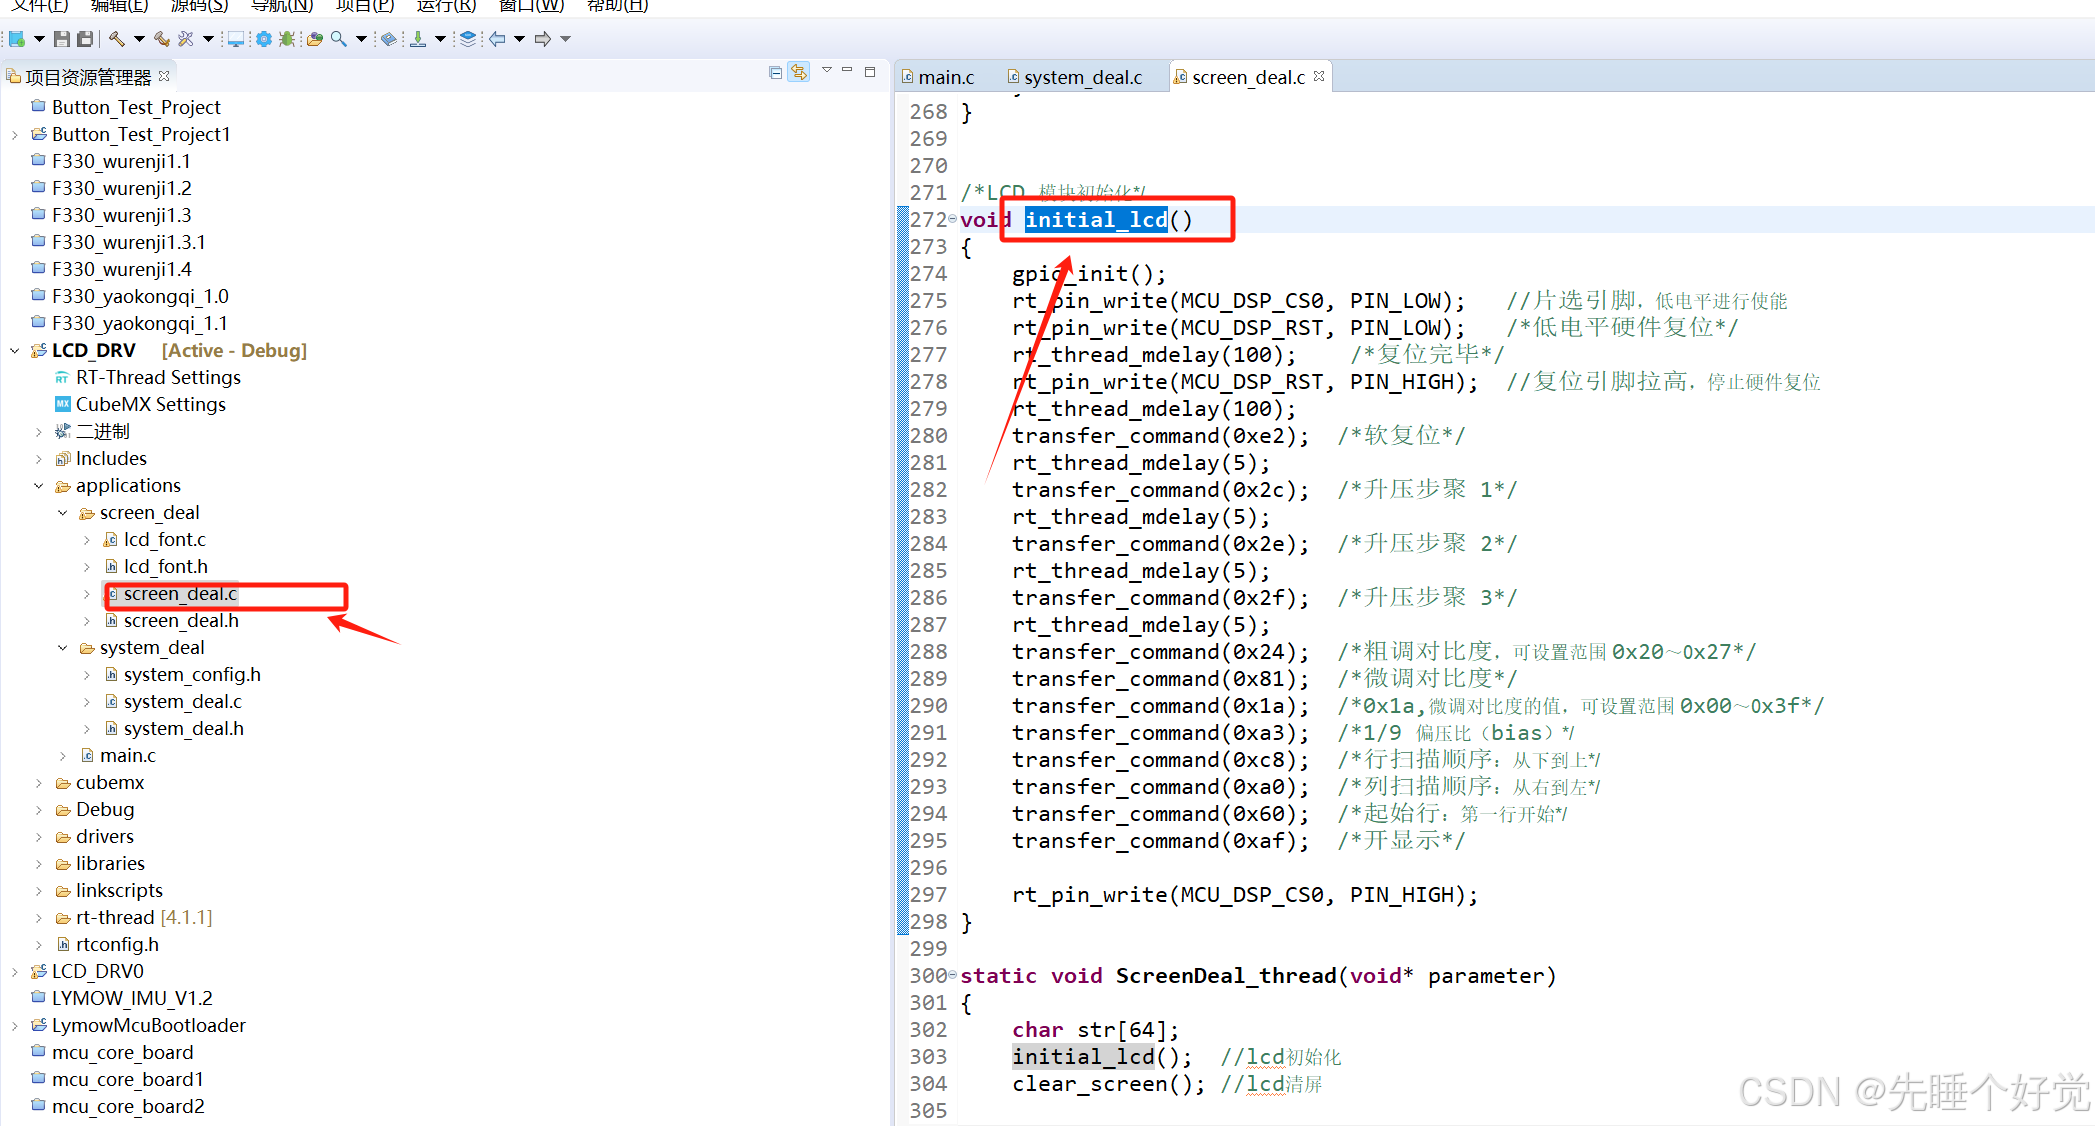Viewport: 2095px width, 1126px height.
Task: Toggle fold marker at ScreenDeal_thread function
Action: tap(952, 975)
